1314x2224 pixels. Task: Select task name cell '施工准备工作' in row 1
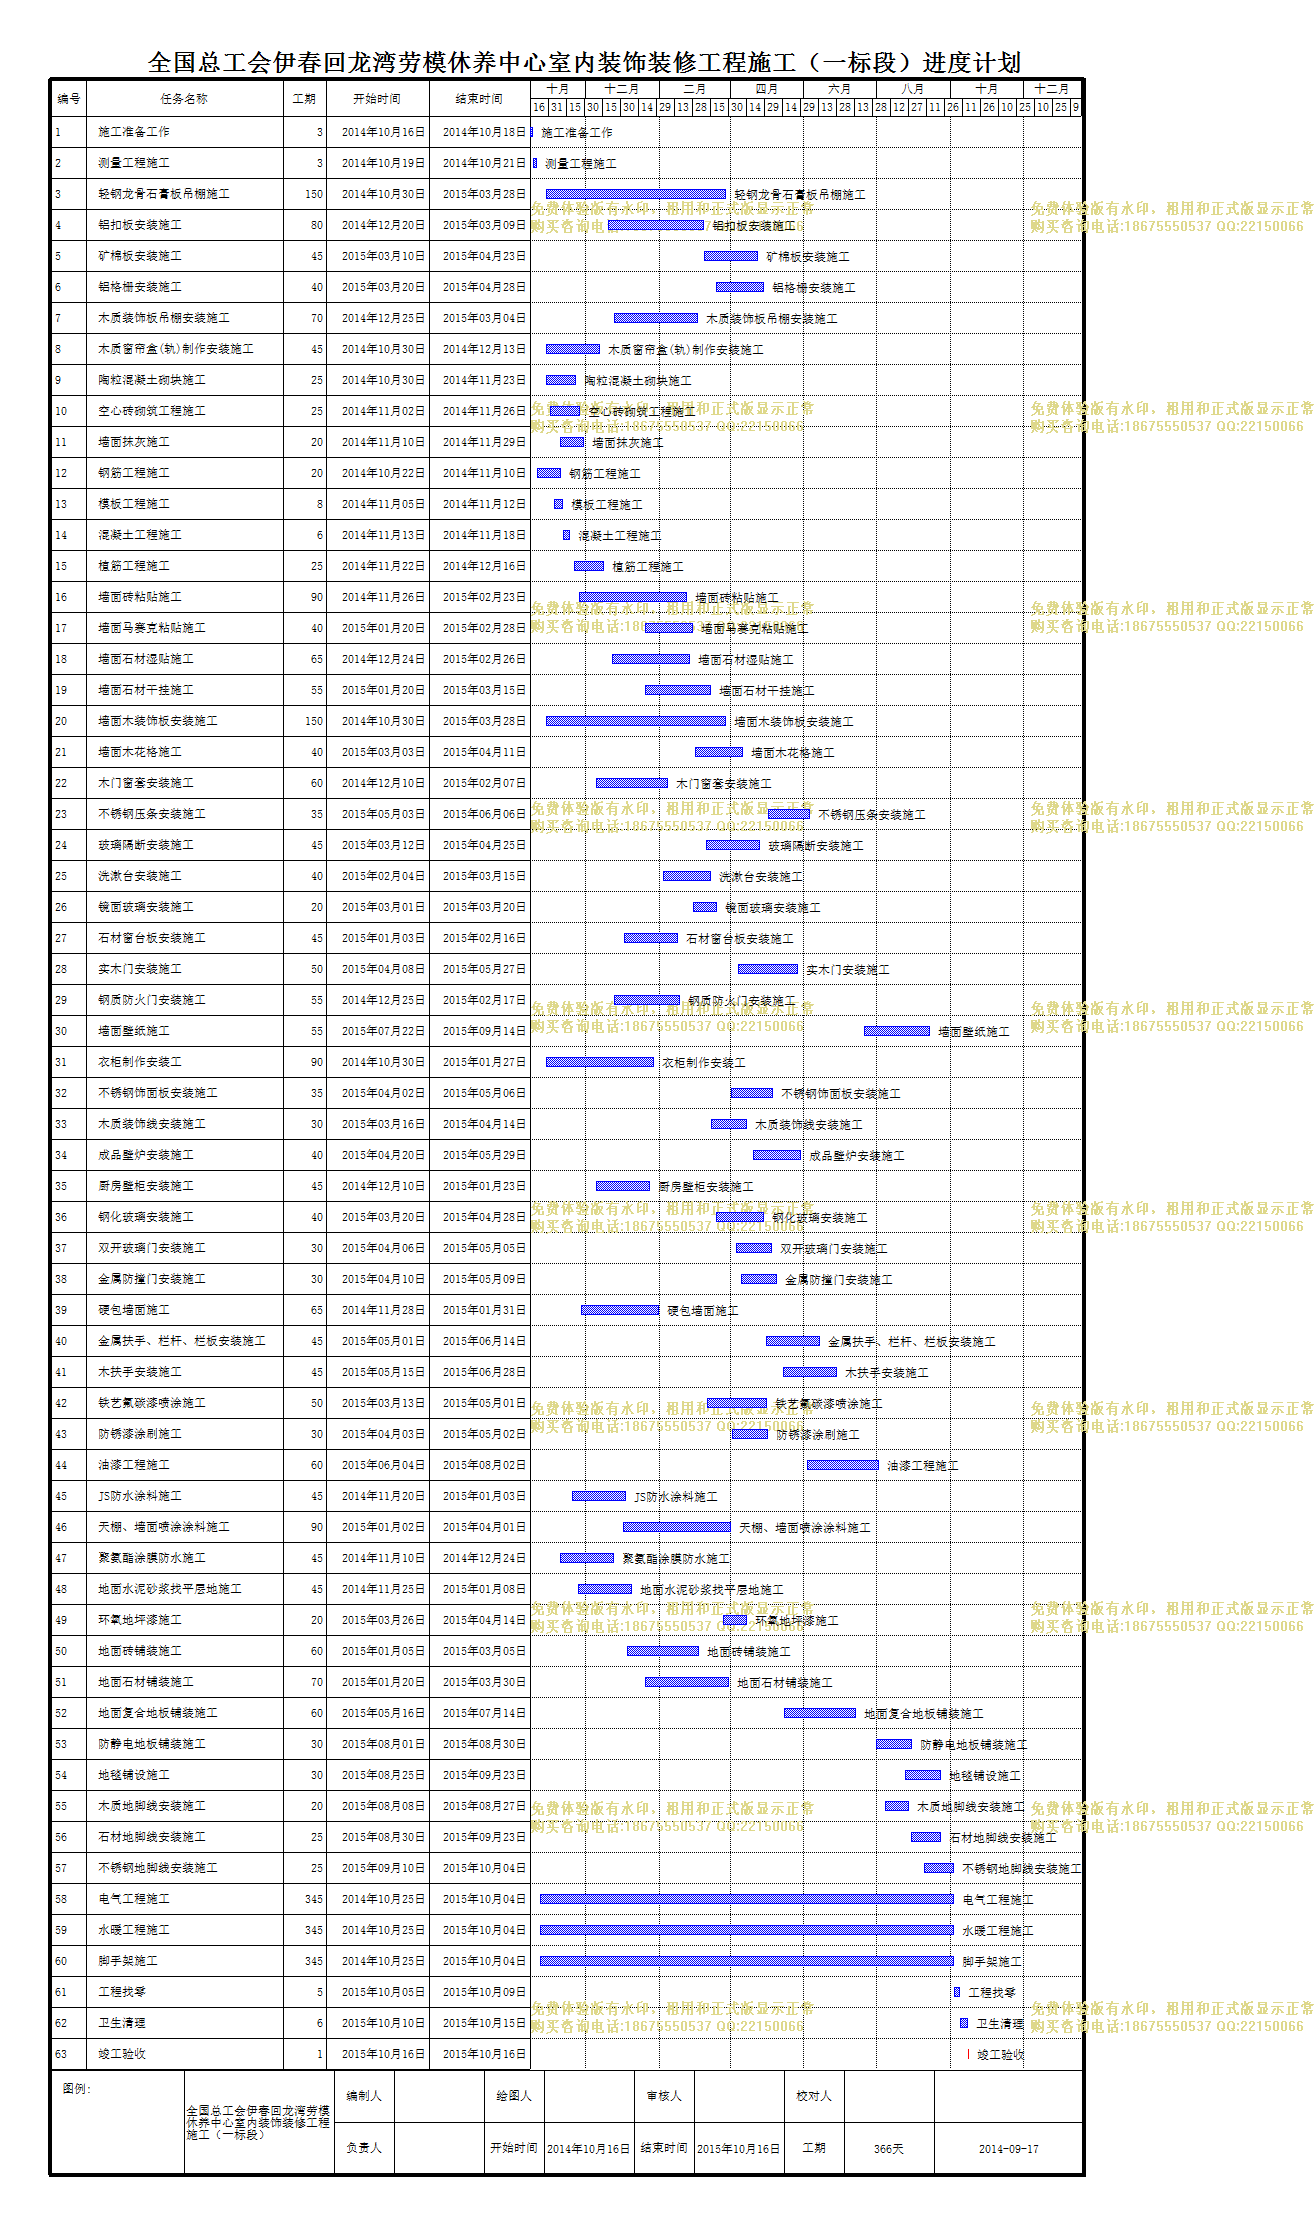coord(184,132)
